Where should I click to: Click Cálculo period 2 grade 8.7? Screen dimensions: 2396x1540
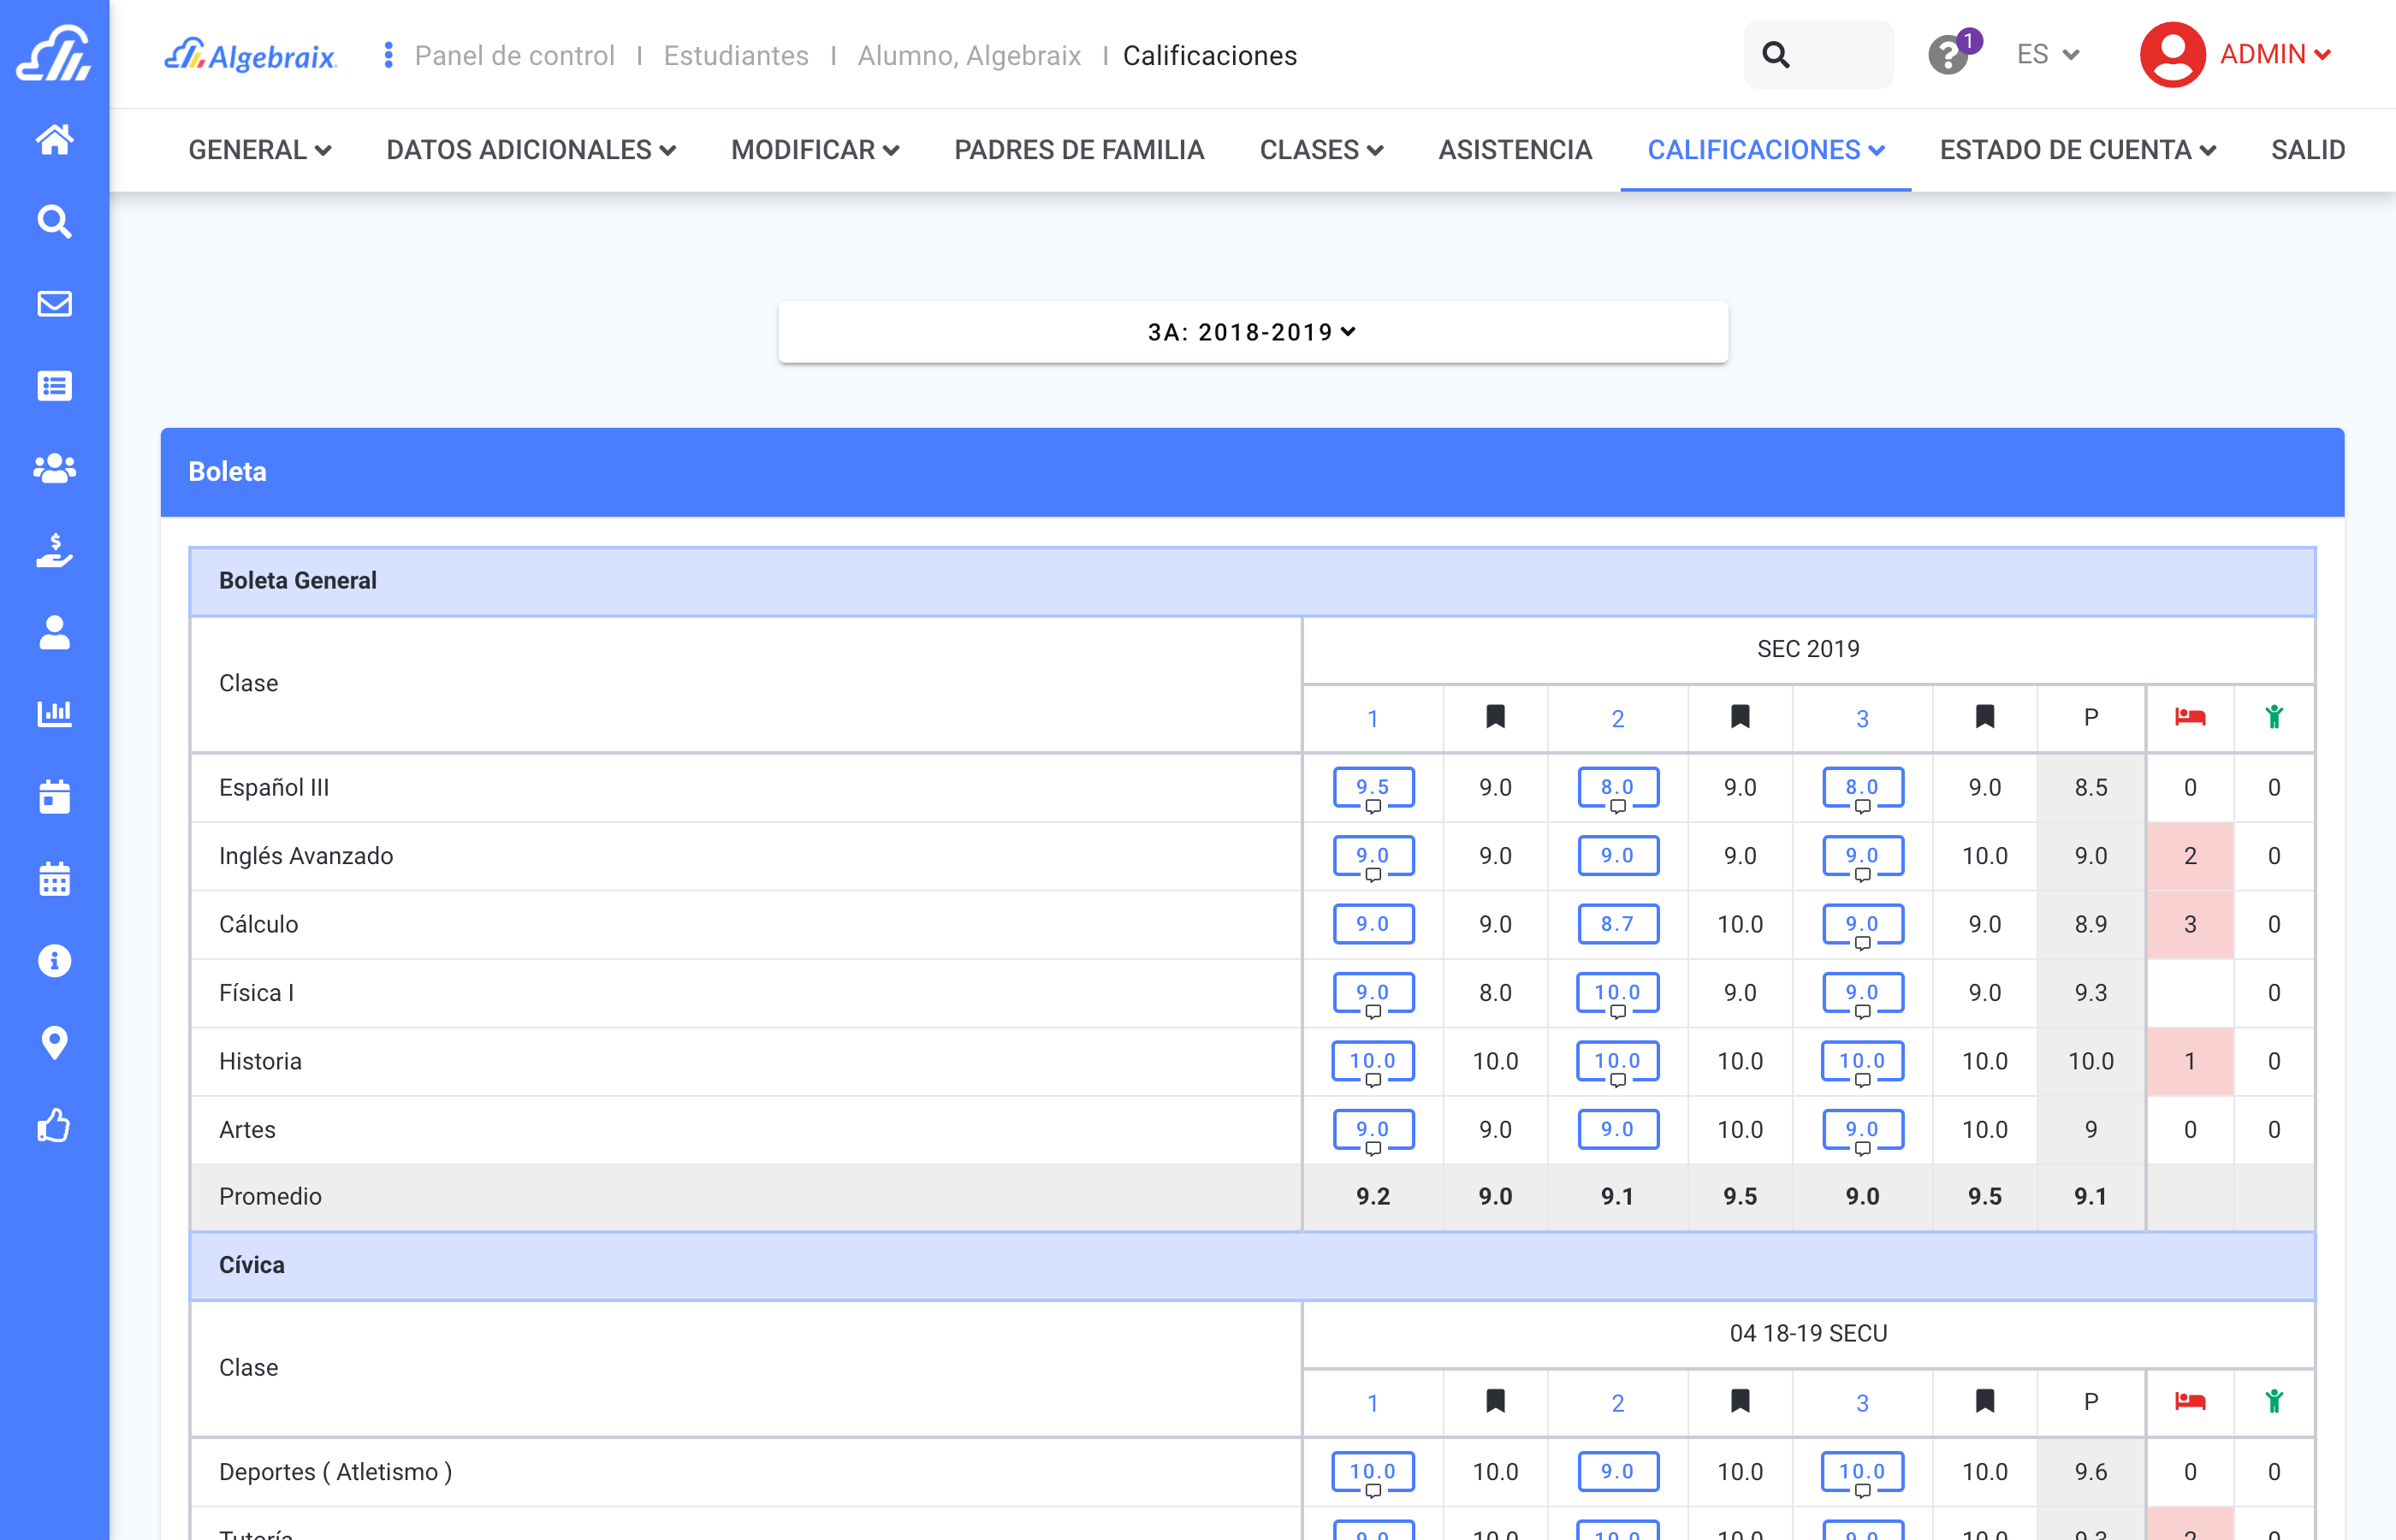point(1617,924)
